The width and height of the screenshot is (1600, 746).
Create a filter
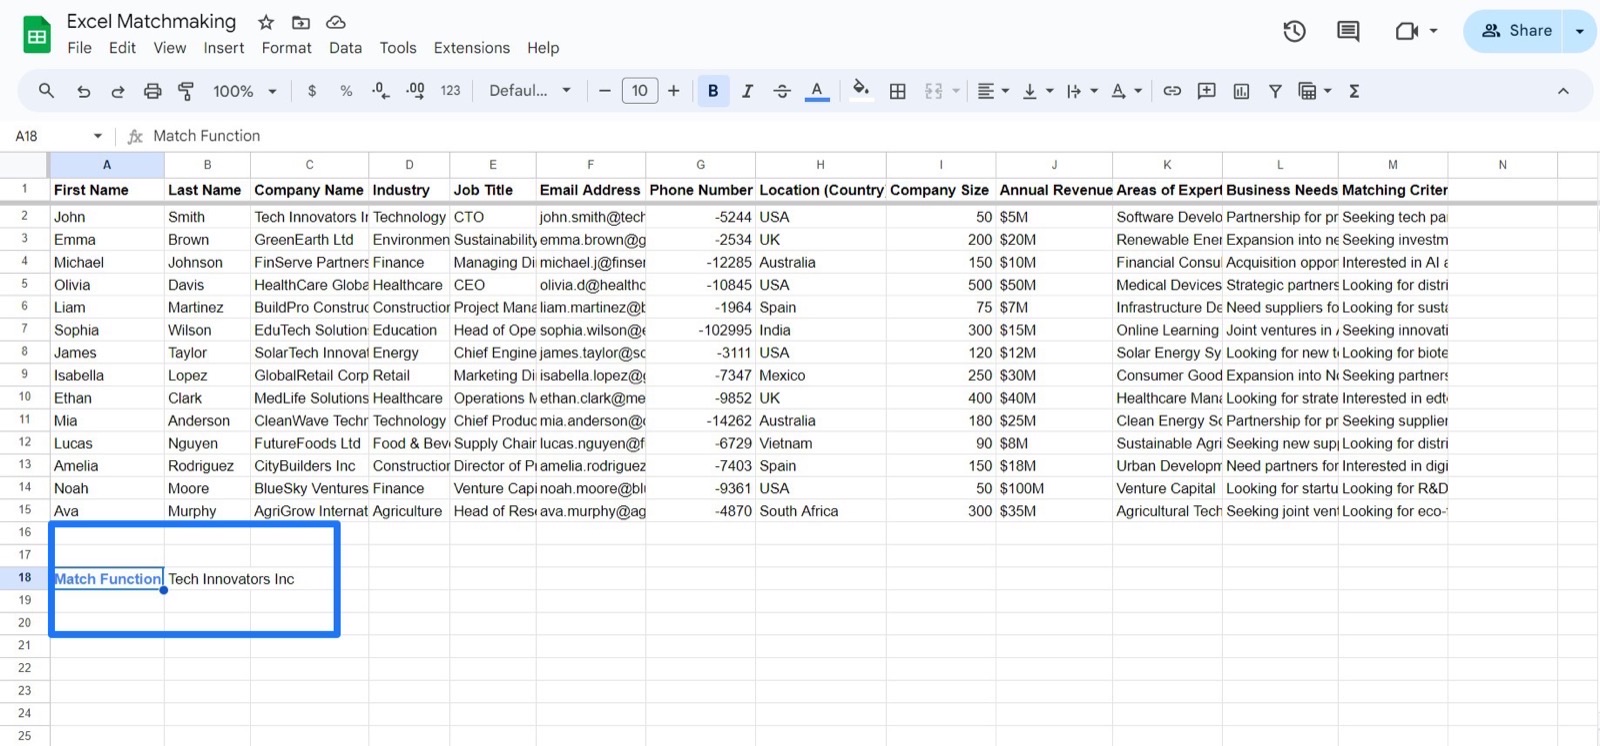(x=1275, y=91)
